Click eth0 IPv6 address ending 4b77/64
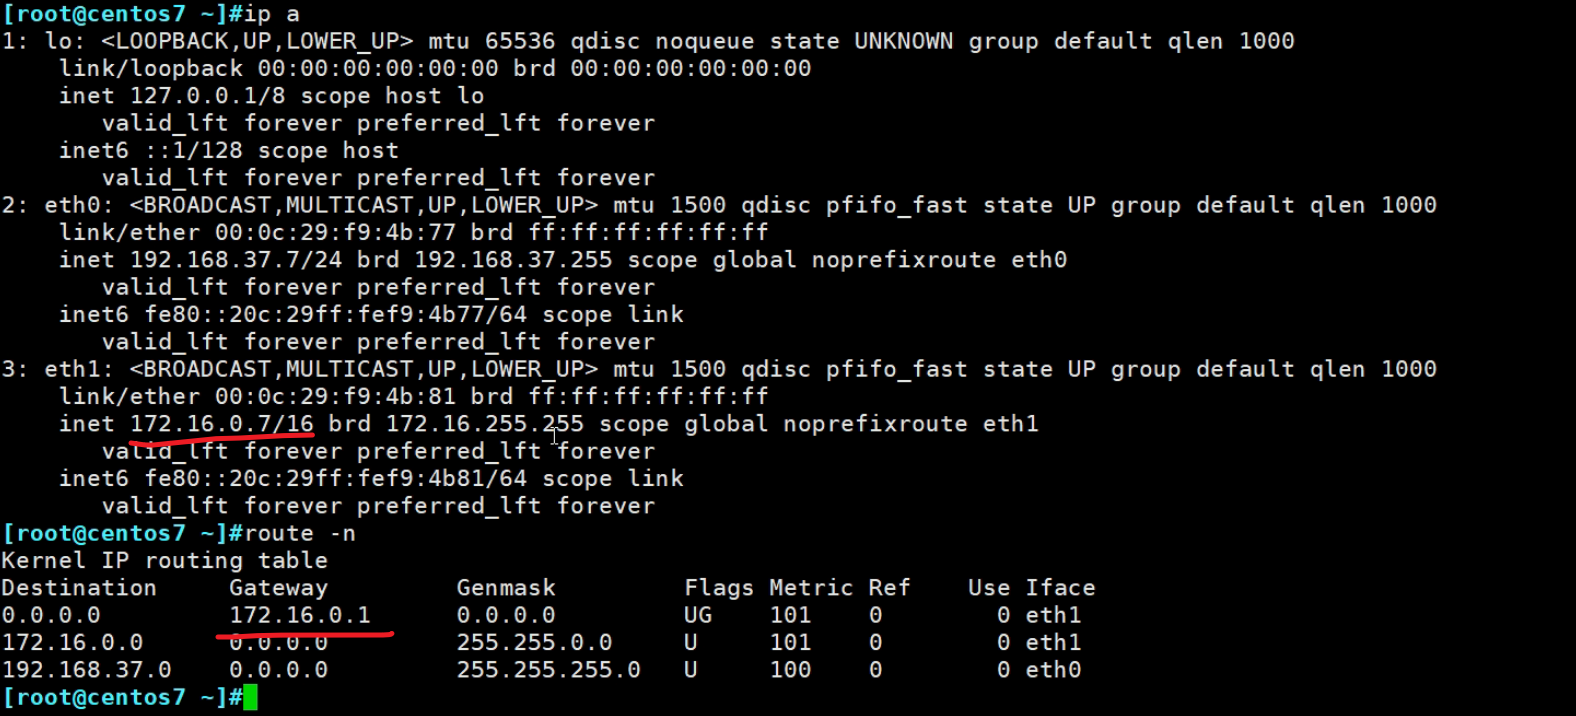The height and width of the screenshot is (716, 1576). click(336, 315)
